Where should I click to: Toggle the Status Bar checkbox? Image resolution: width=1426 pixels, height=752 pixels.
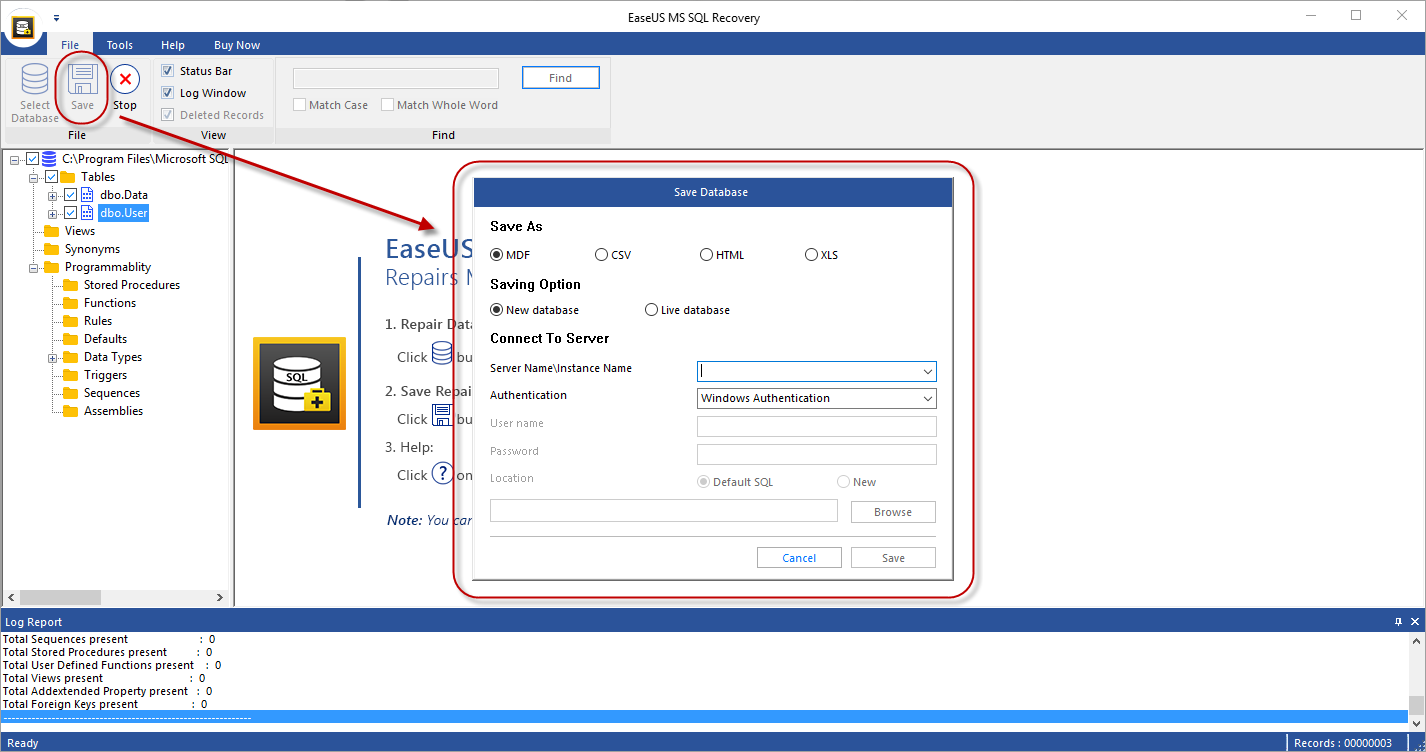(x=168, y=71)
